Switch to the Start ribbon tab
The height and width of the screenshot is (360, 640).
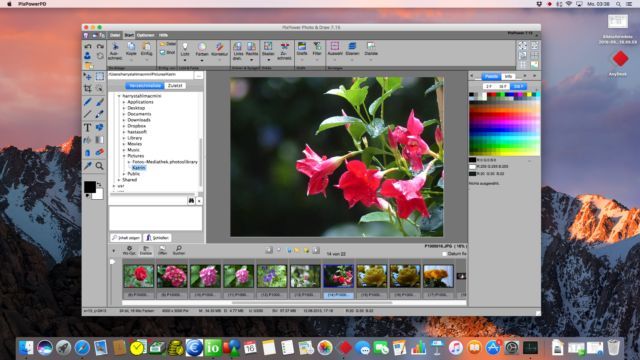pyautogui.click(x=129, y=35)
